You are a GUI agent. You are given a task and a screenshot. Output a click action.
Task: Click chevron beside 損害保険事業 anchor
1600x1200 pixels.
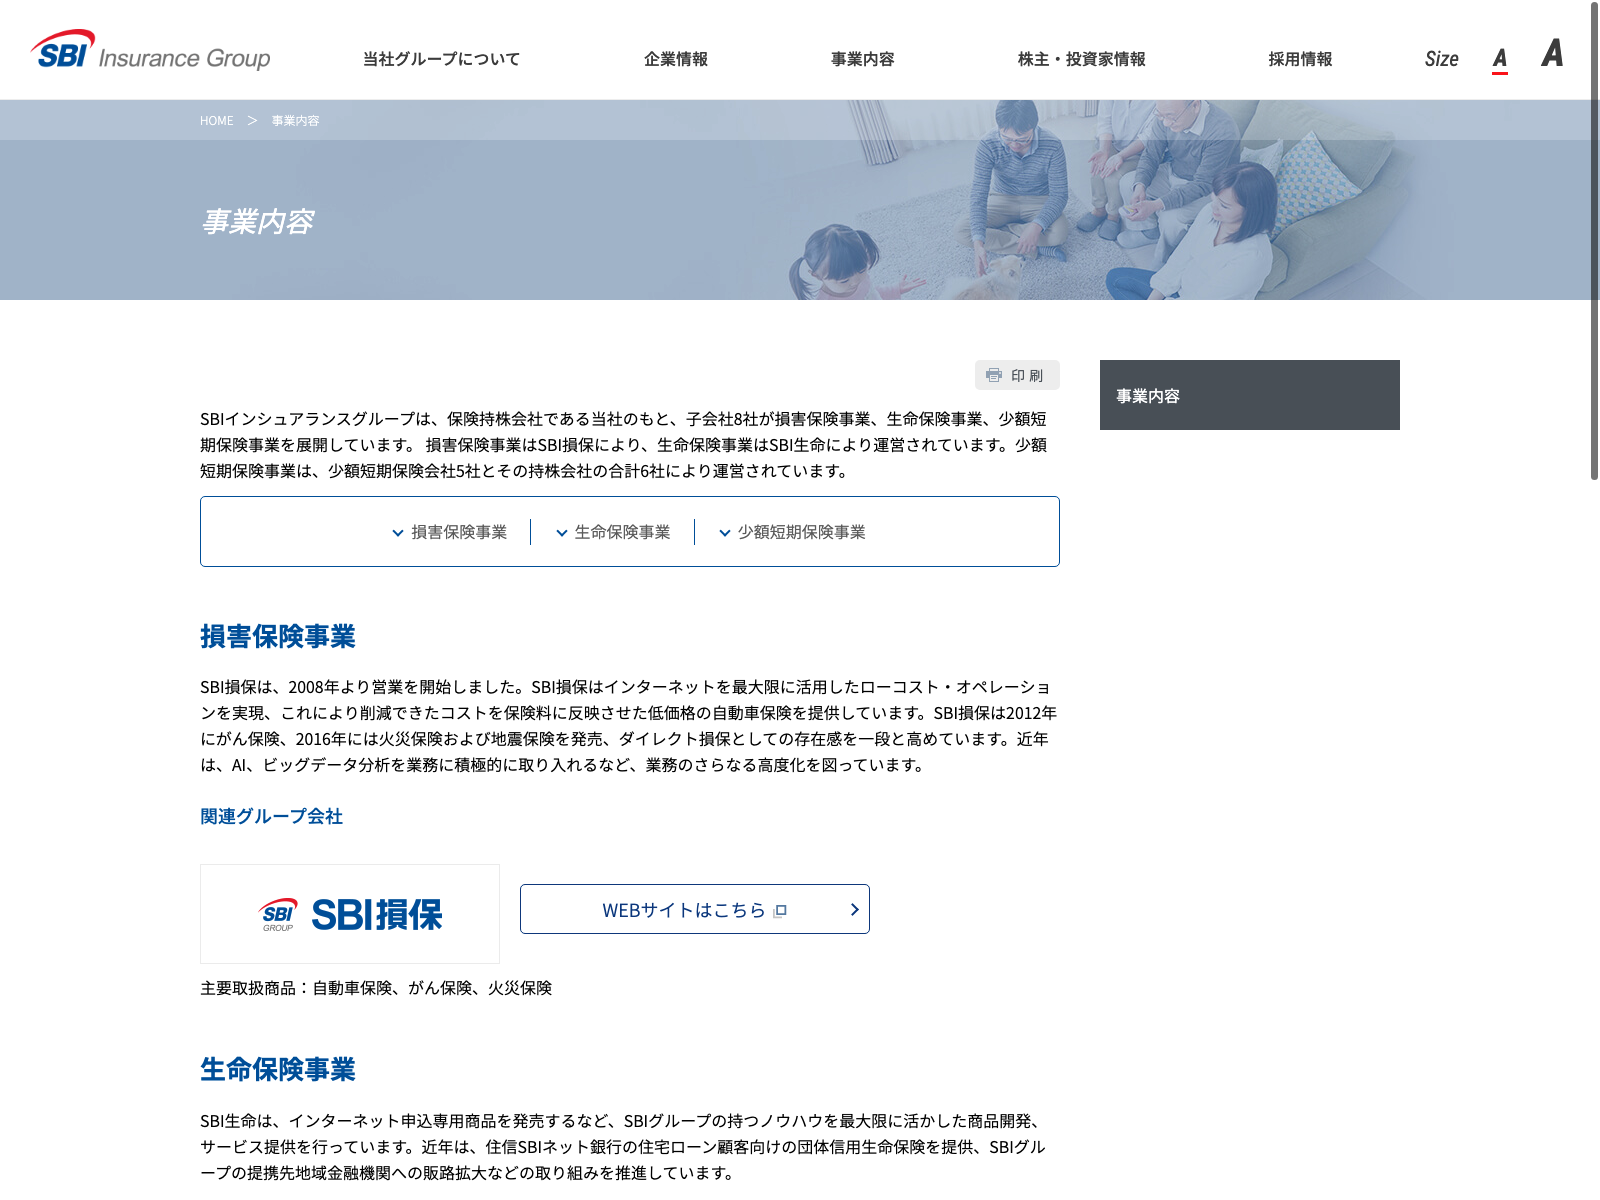398,533
